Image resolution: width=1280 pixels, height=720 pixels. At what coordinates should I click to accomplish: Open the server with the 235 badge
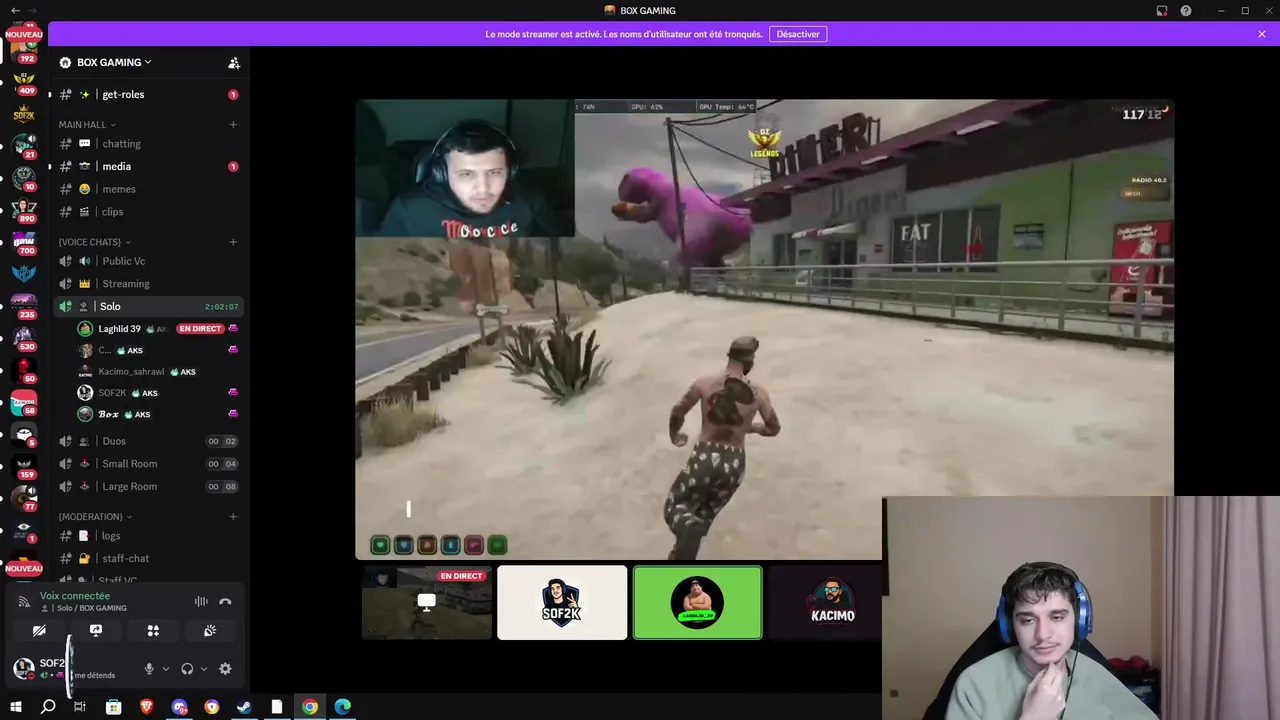coord(24,306)
